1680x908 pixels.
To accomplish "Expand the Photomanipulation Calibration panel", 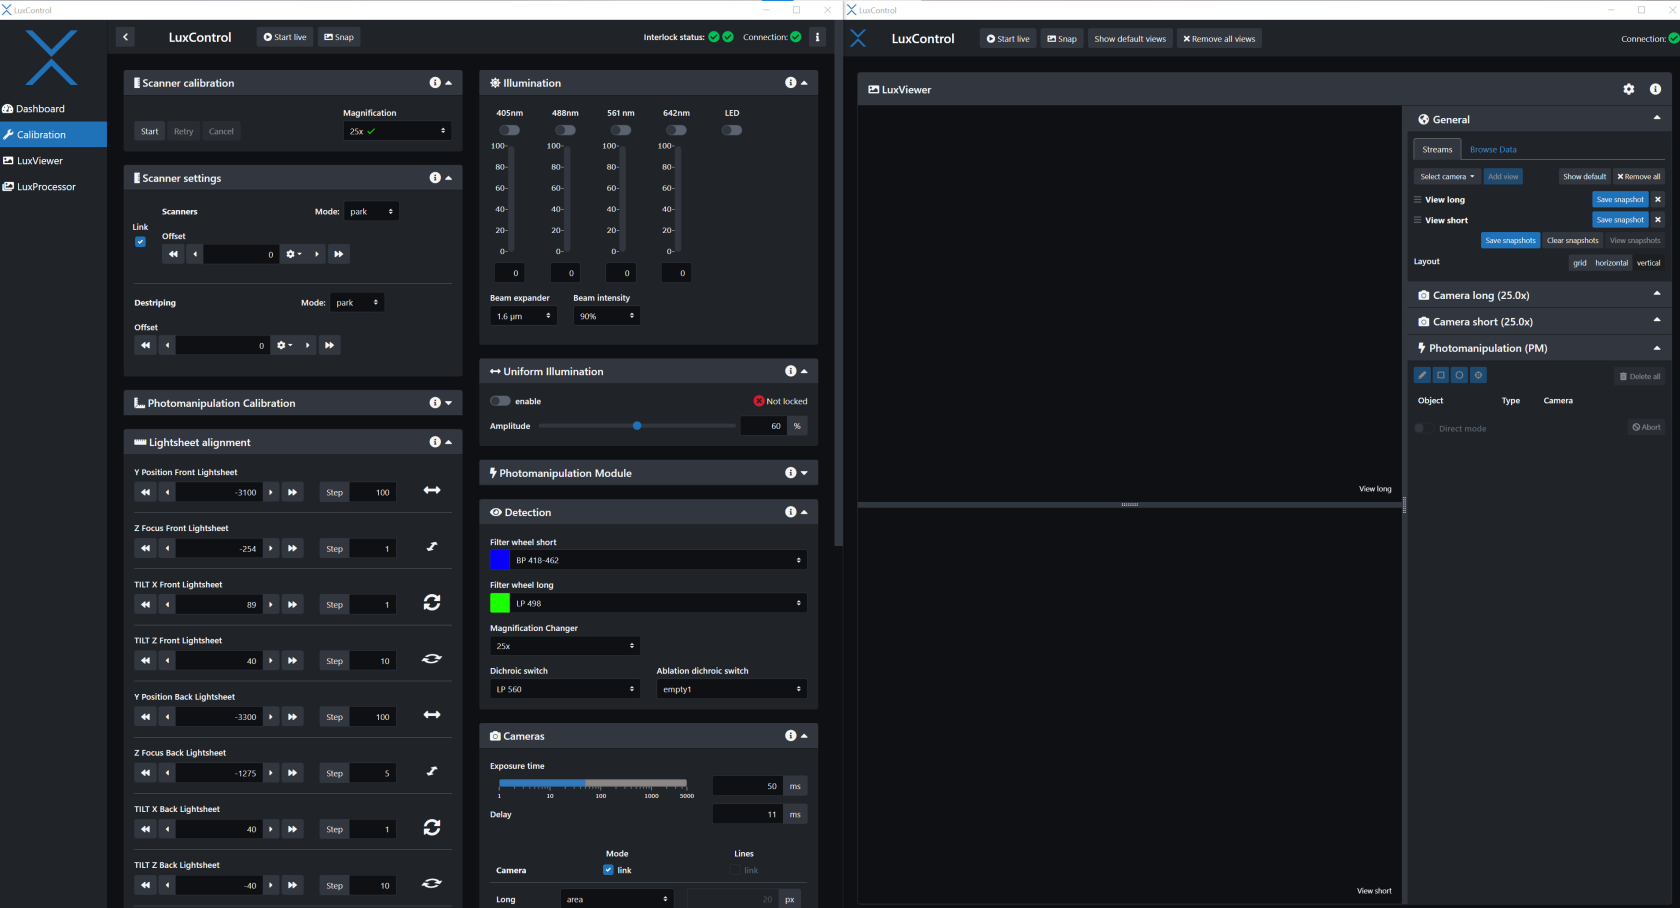I will pyautogui.click(x=448, y=403).
